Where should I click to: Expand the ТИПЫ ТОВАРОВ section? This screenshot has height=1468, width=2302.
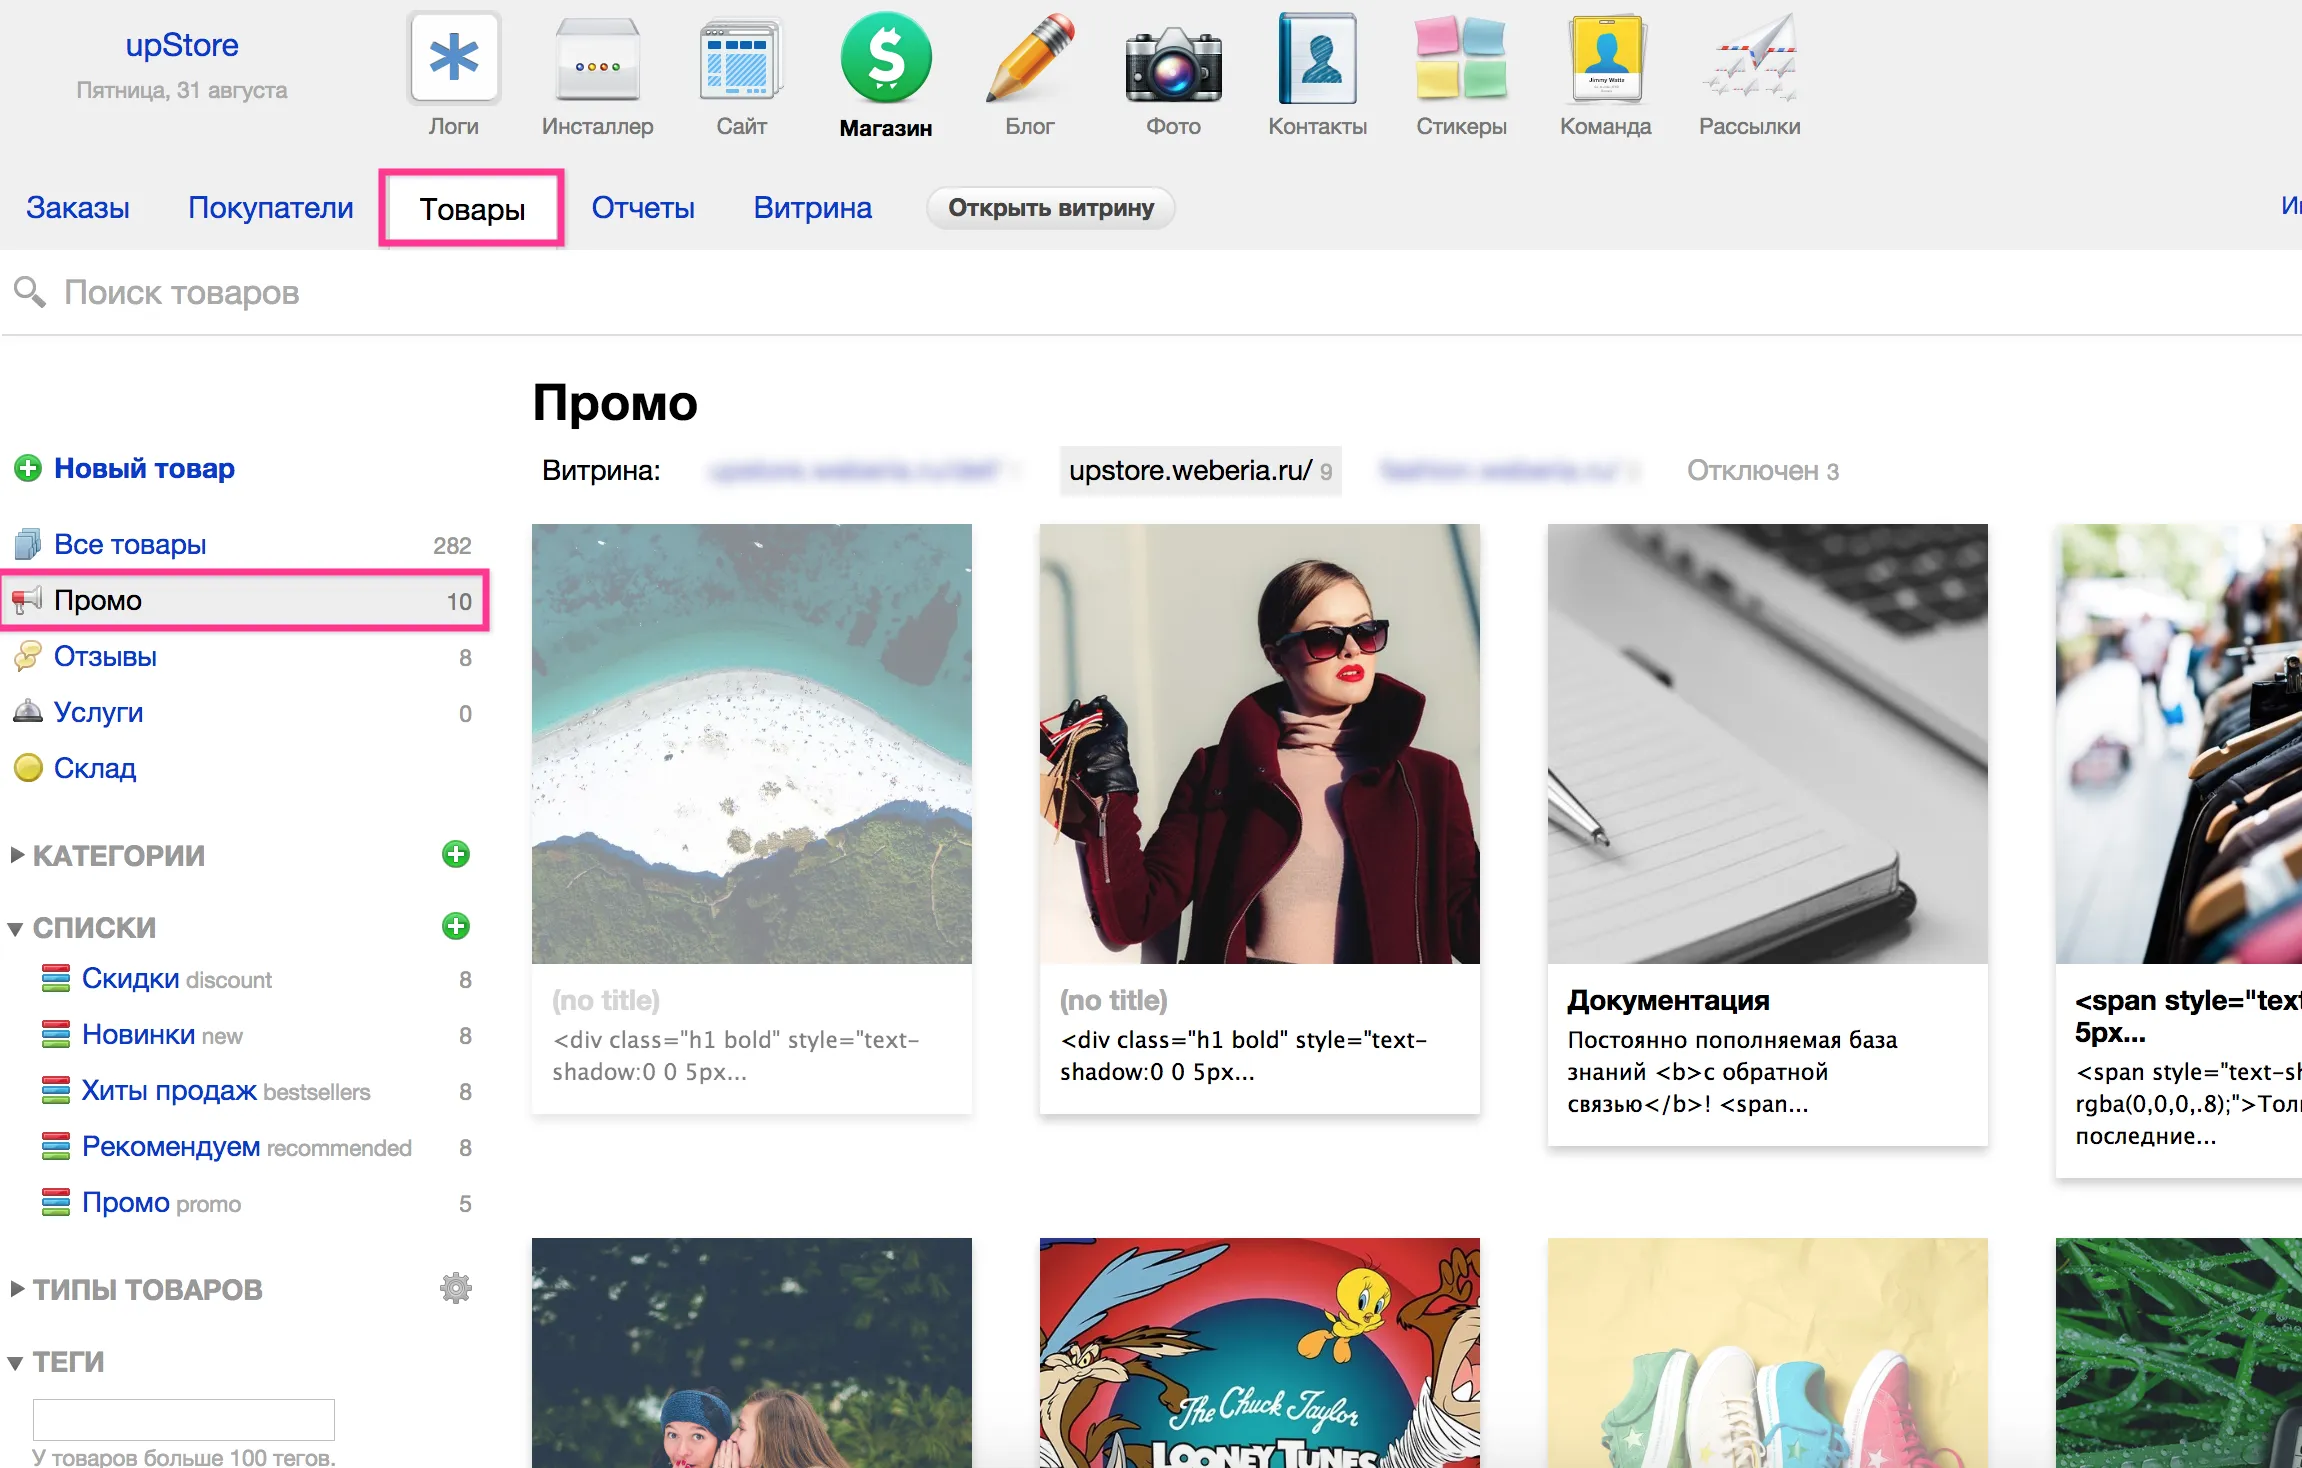coord(17,1289)
